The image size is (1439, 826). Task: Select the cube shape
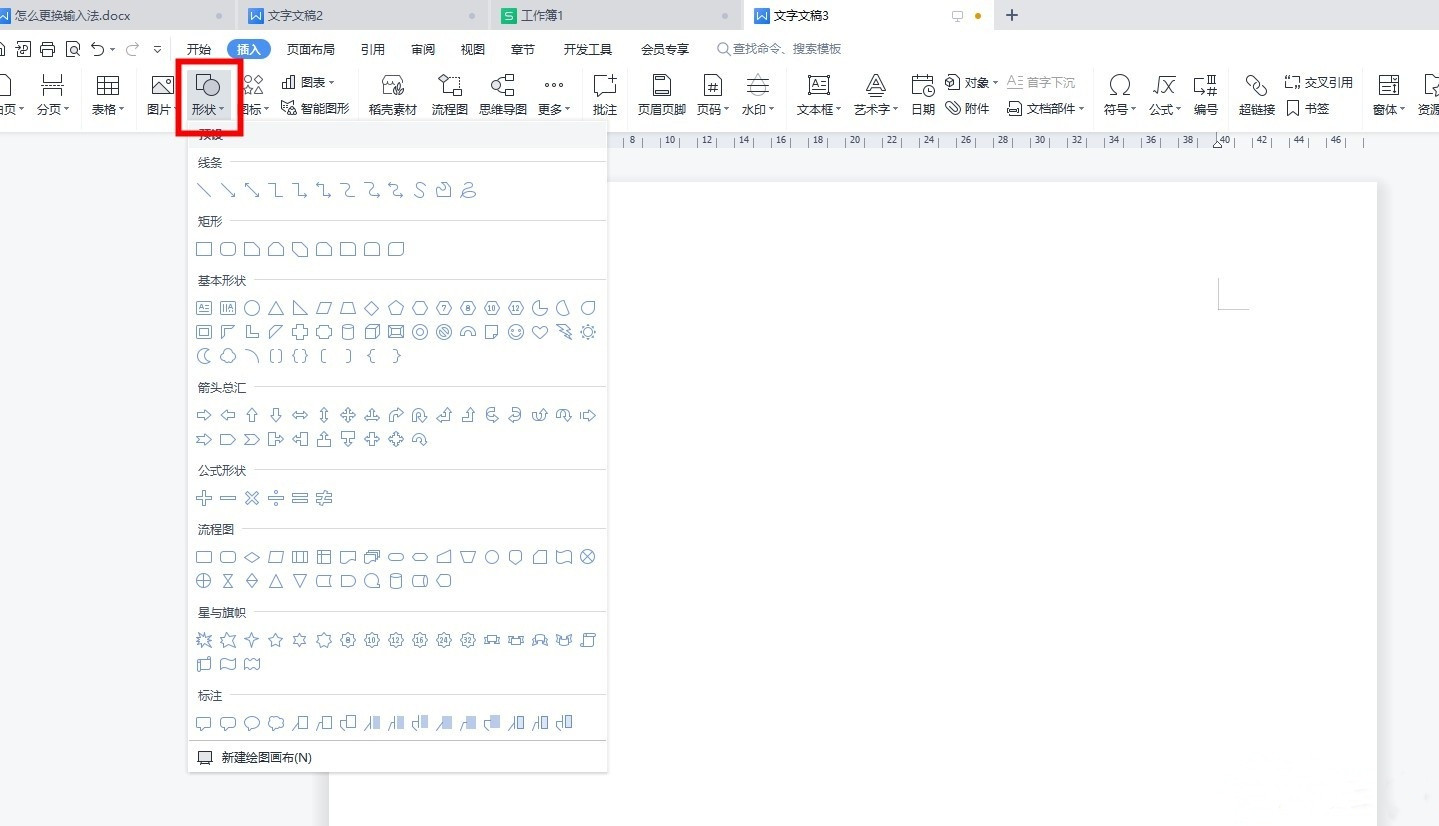pos(372,332)
